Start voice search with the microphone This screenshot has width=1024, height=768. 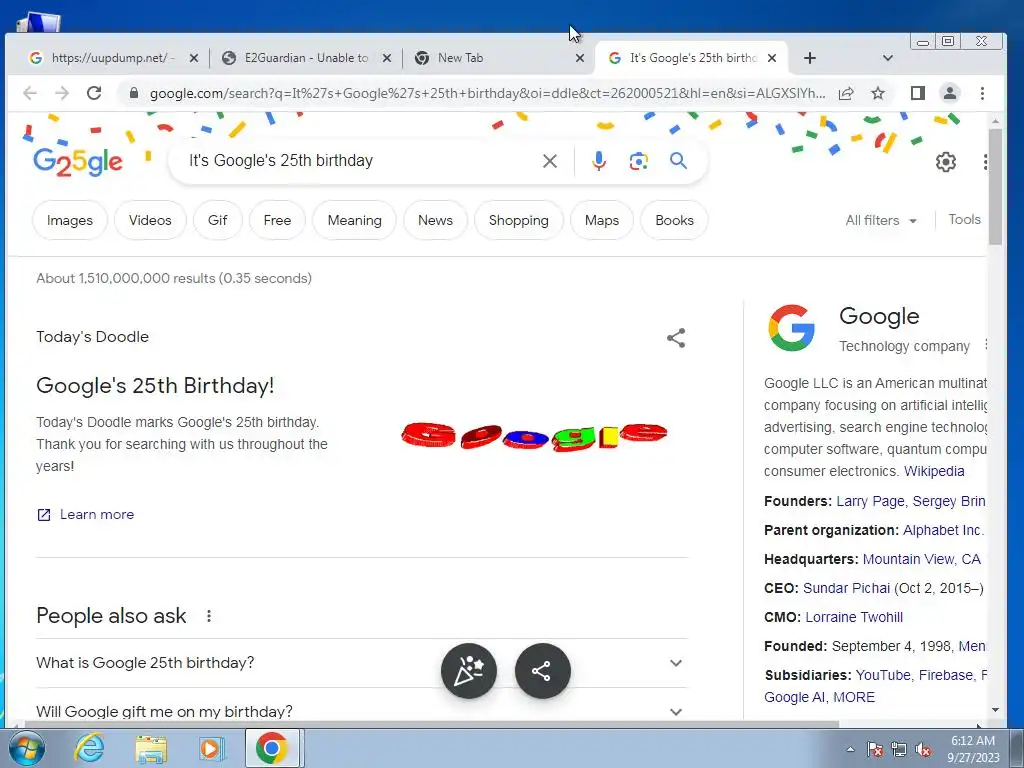tap(599, 161)
